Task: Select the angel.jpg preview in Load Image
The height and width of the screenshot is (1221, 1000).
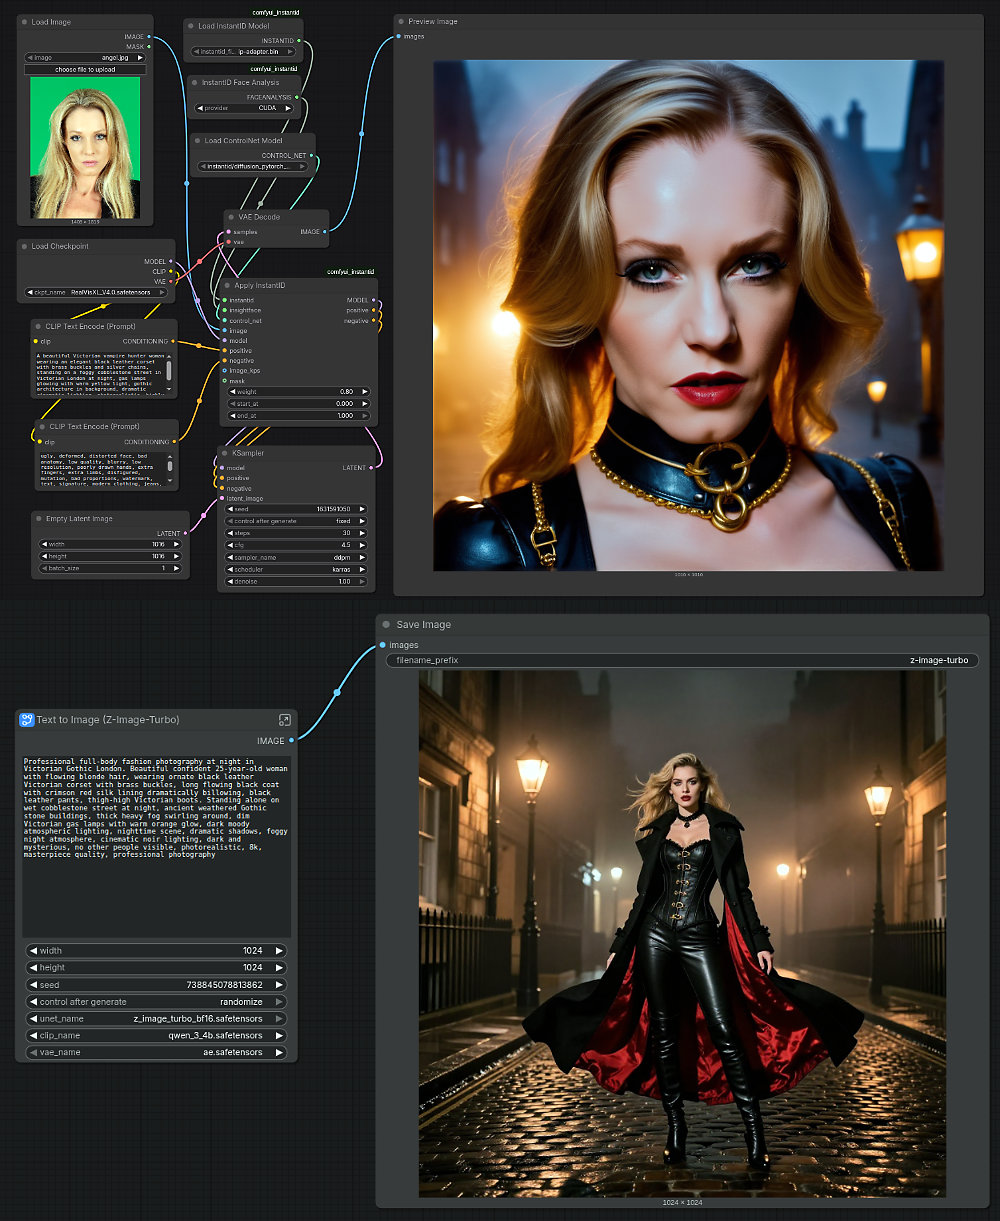Action: pyautogui.click(x=85, y=147)
